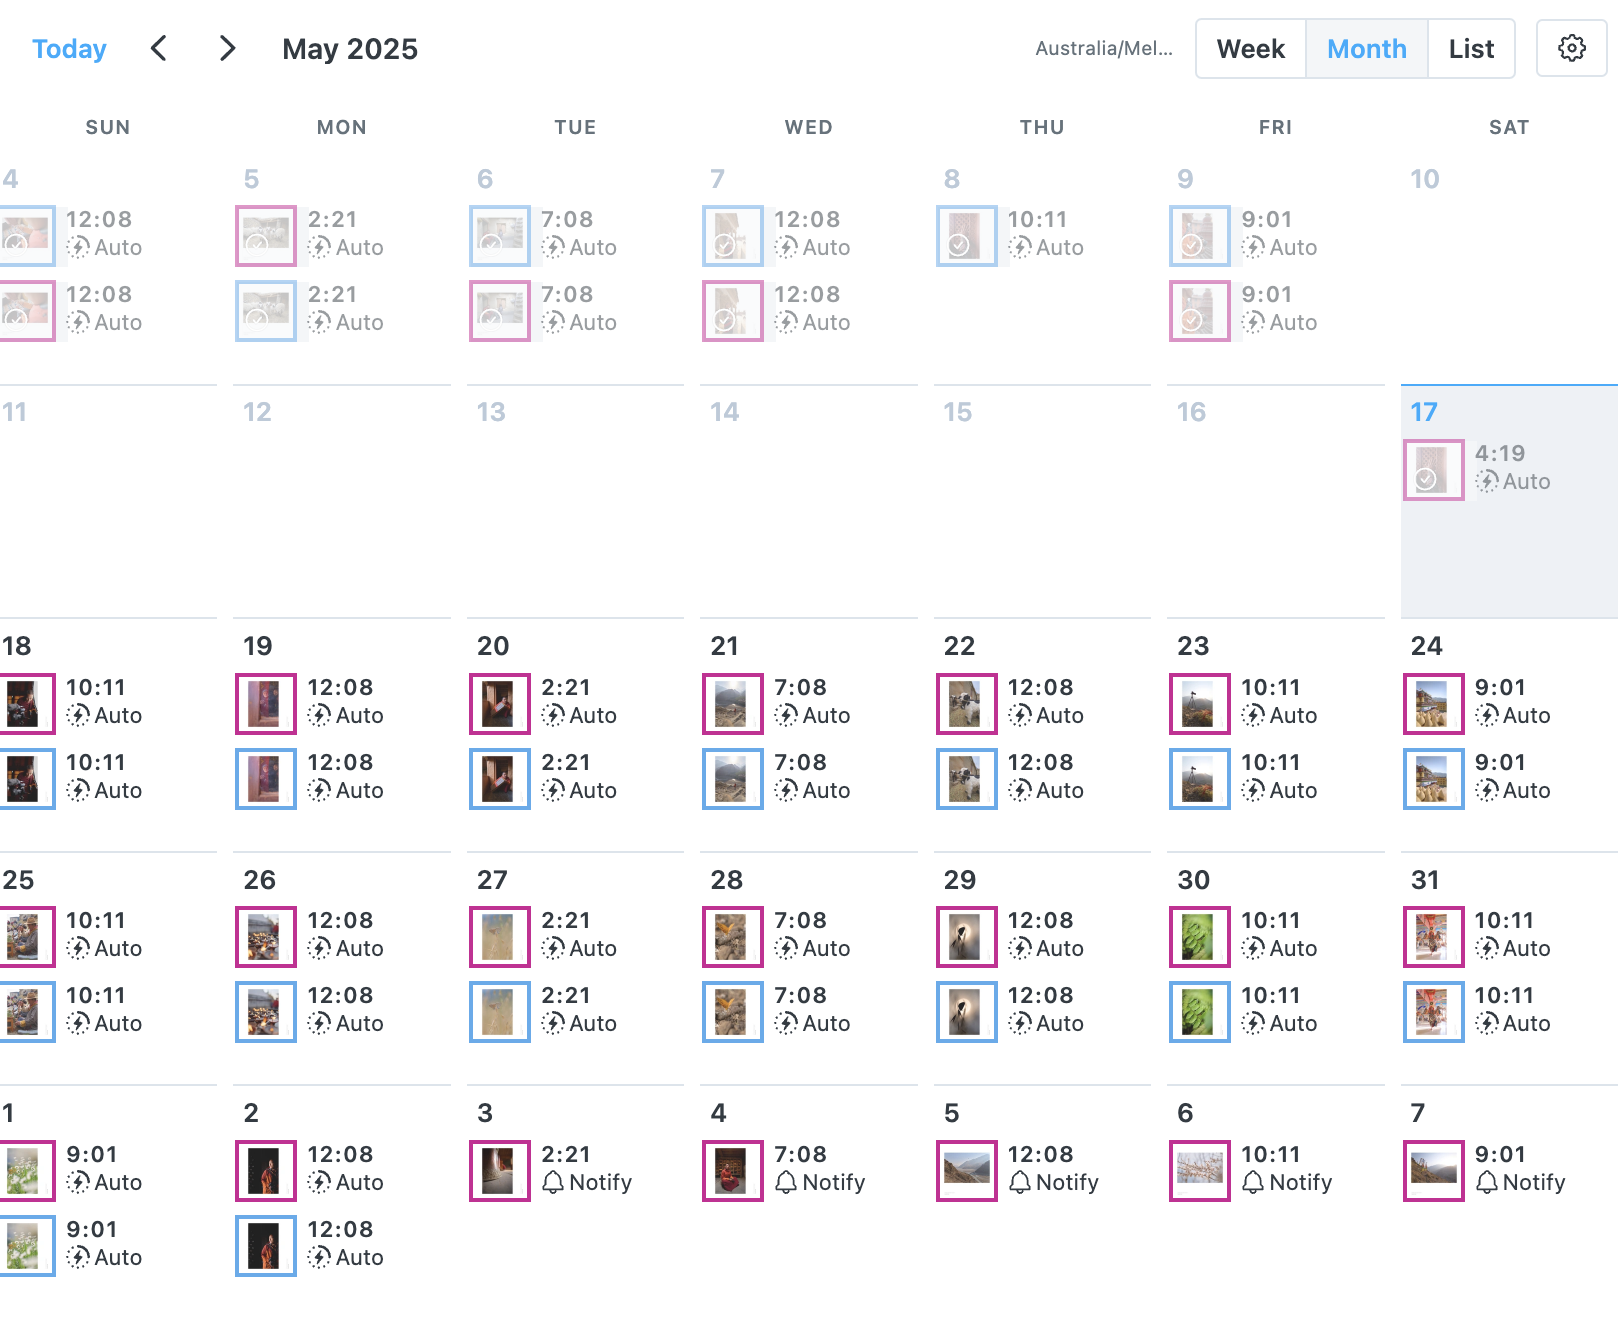Click bell icon on June 7 post
Viewport: 1618px width, 1338px height.
click(x=1487, y=1182)
